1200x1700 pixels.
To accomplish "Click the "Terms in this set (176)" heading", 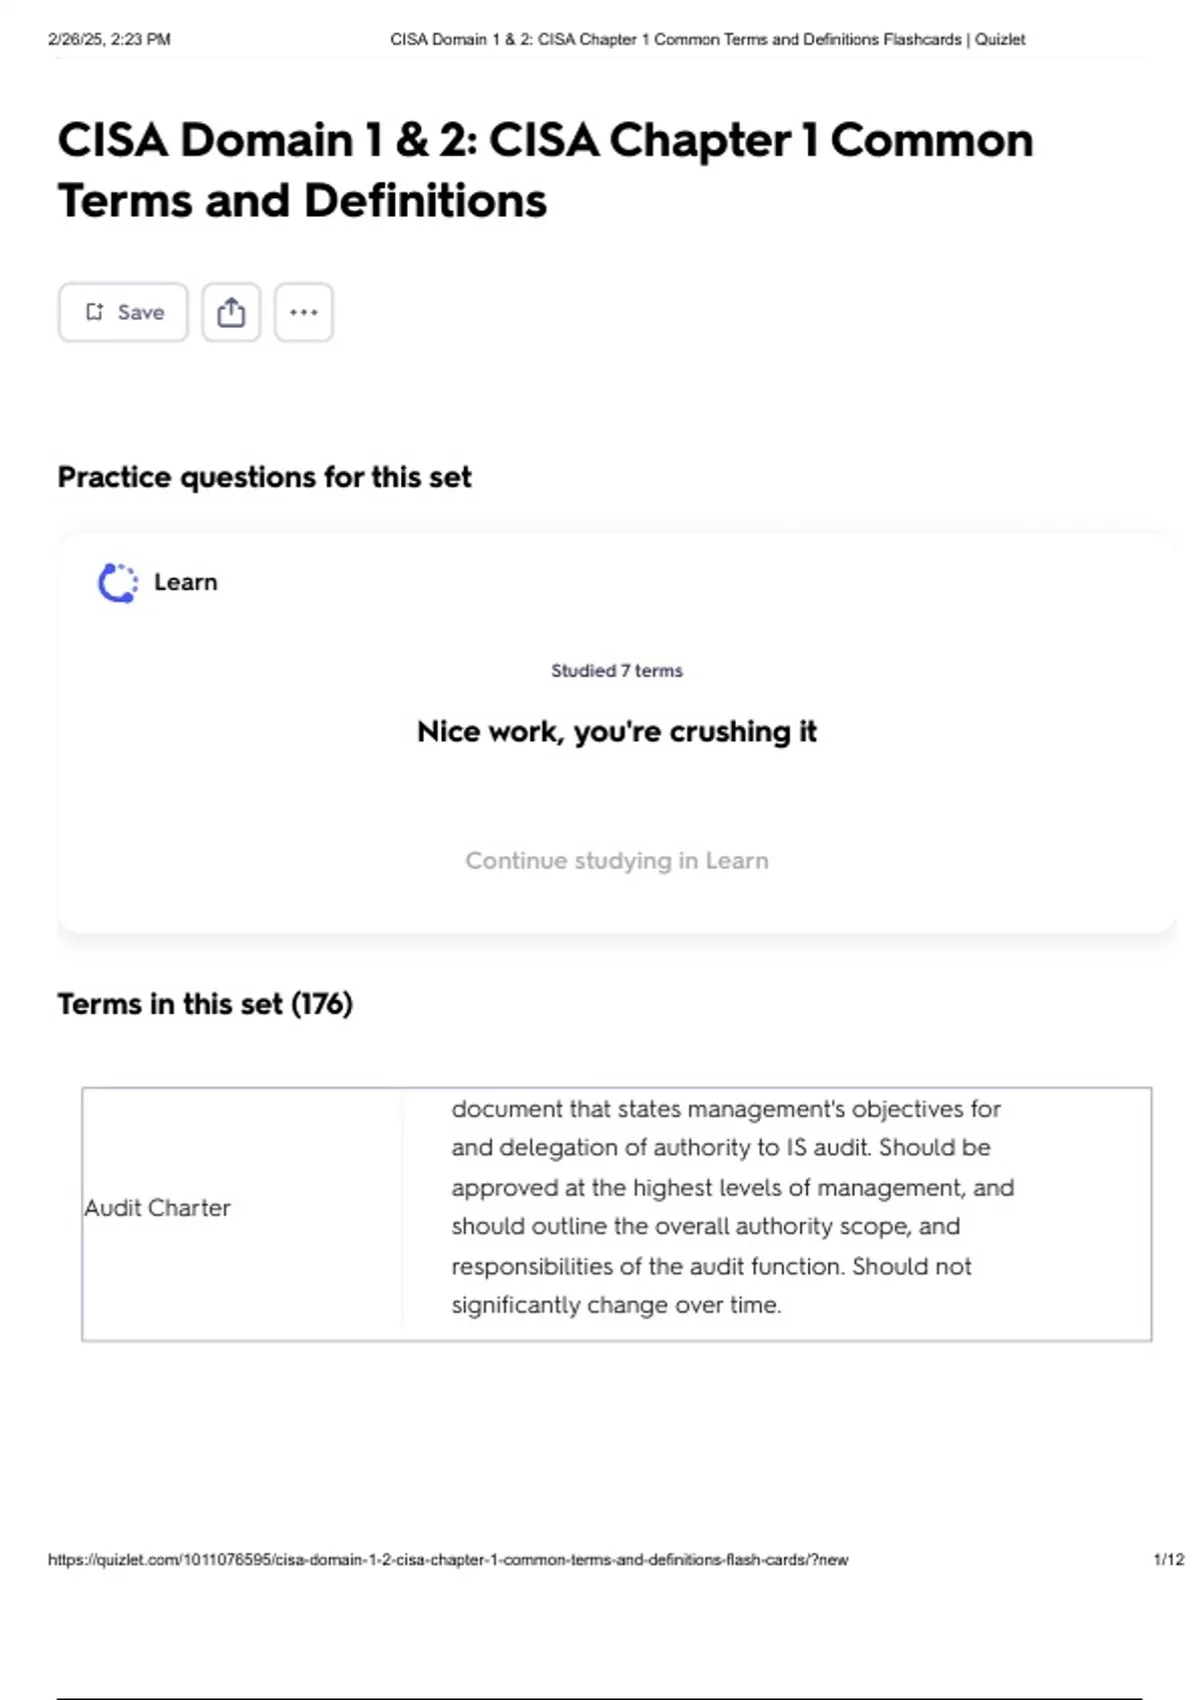I will pyautogui.click(x=205, y=1004).
